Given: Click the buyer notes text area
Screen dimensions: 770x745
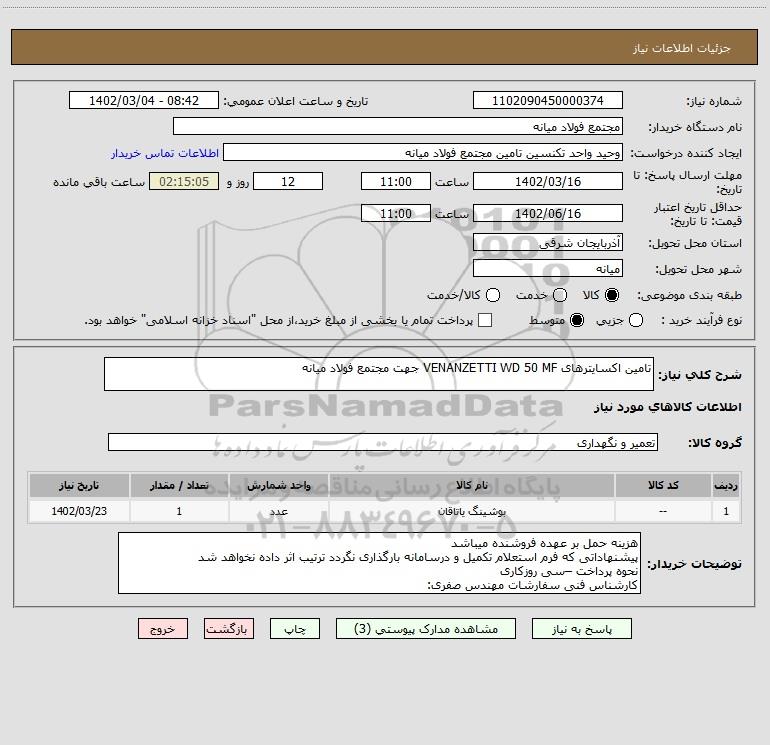Looking at the screenshot, I should [x=379, y=563].
